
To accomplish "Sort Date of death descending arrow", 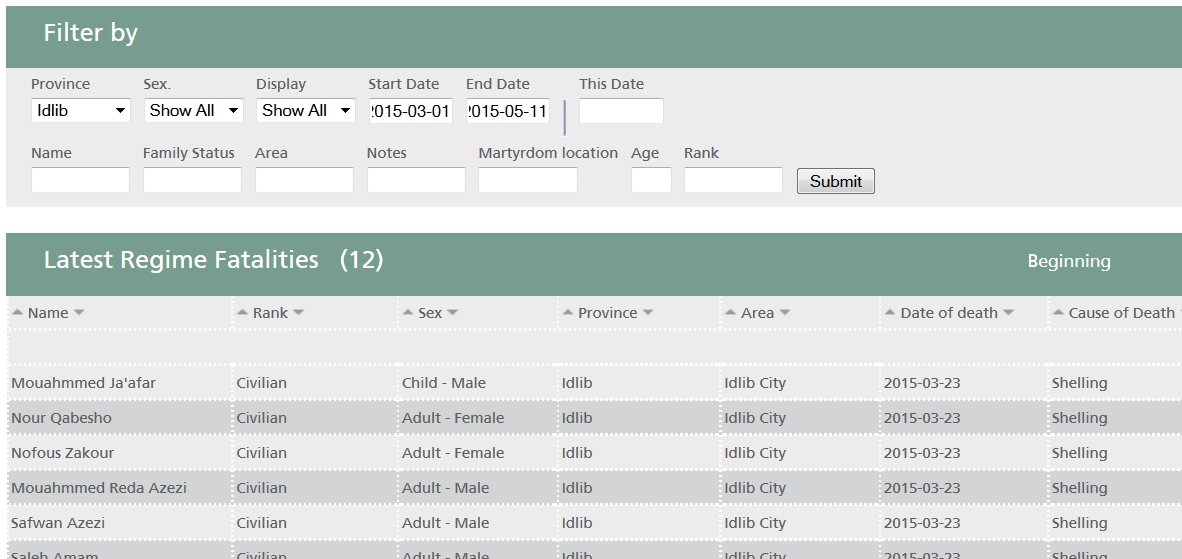I will (x=1009, y=313).
